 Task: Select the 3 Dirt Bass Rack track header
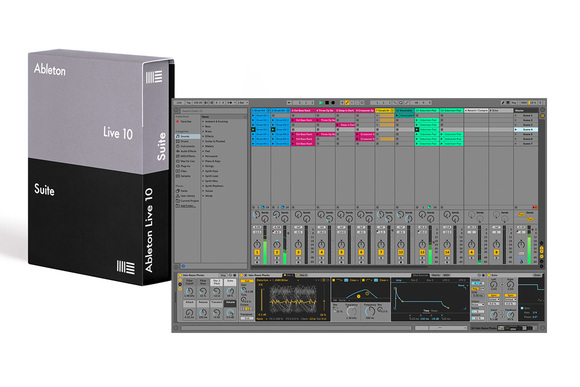303,110
